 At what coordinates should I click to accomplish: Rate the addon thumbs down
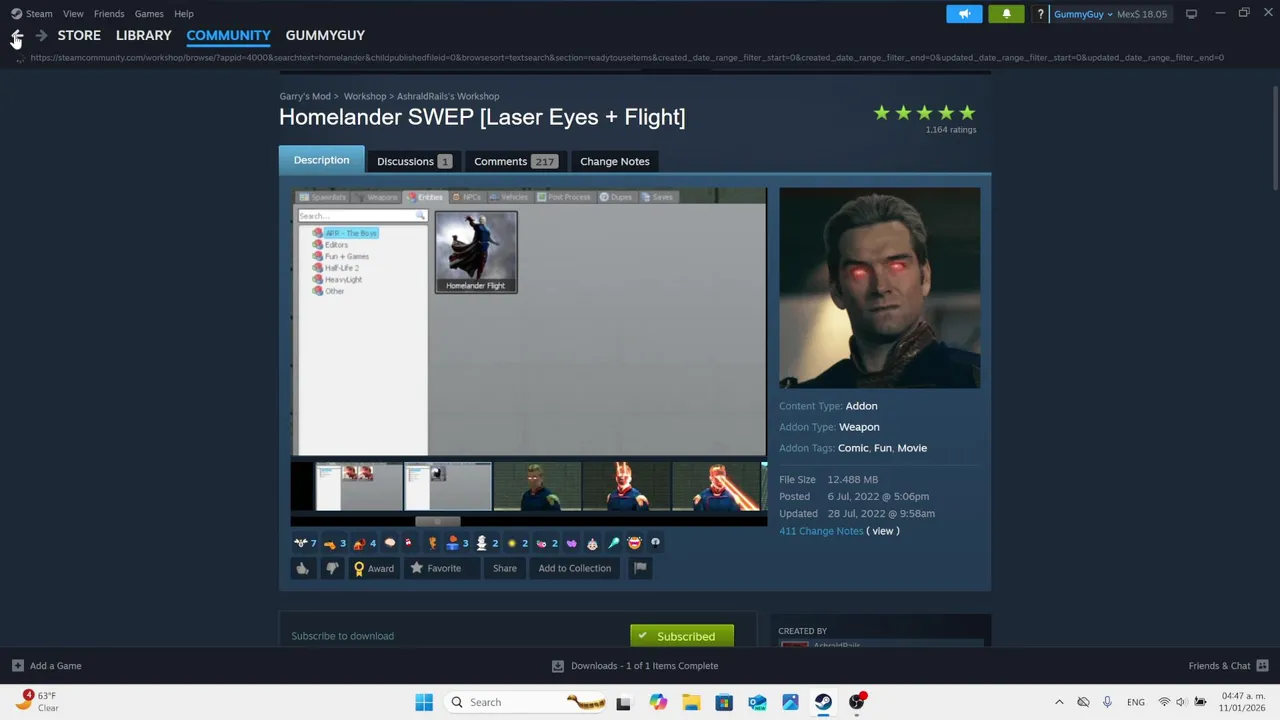(x=332, y=568)
